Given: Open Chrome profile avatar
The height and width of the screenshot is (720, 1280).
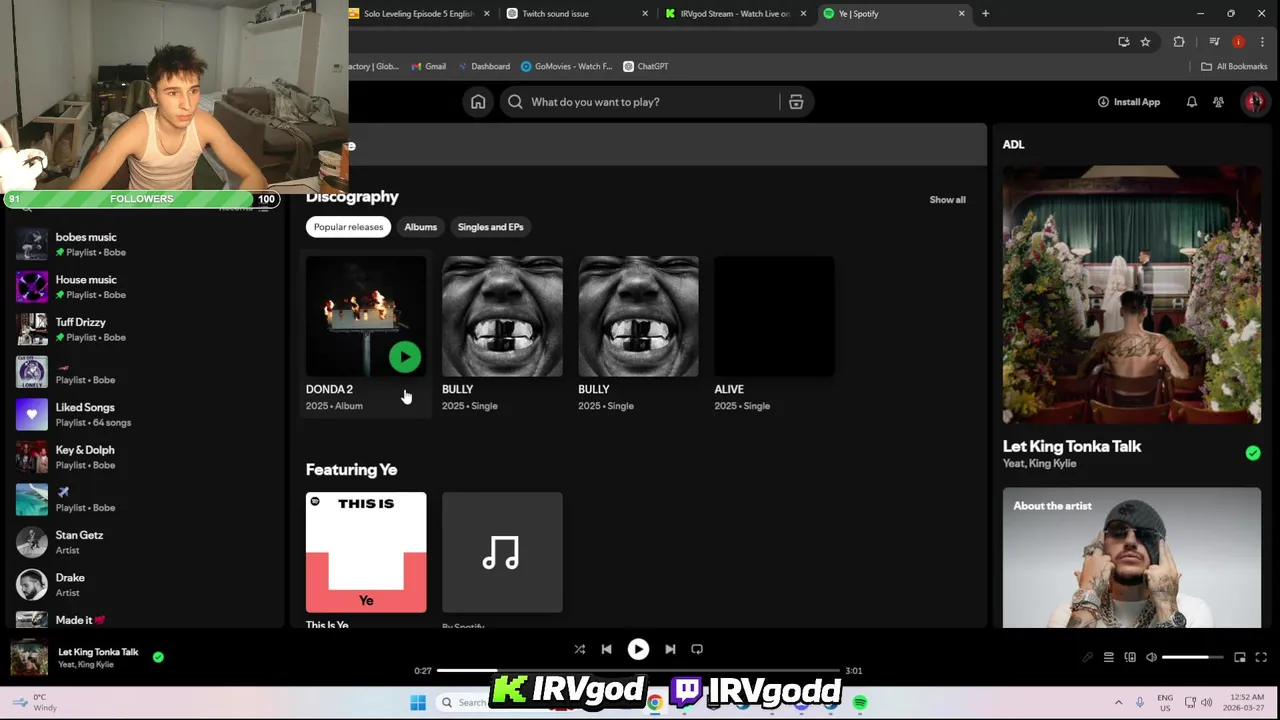Looking at the screenshot, I should coord(1238,42).
